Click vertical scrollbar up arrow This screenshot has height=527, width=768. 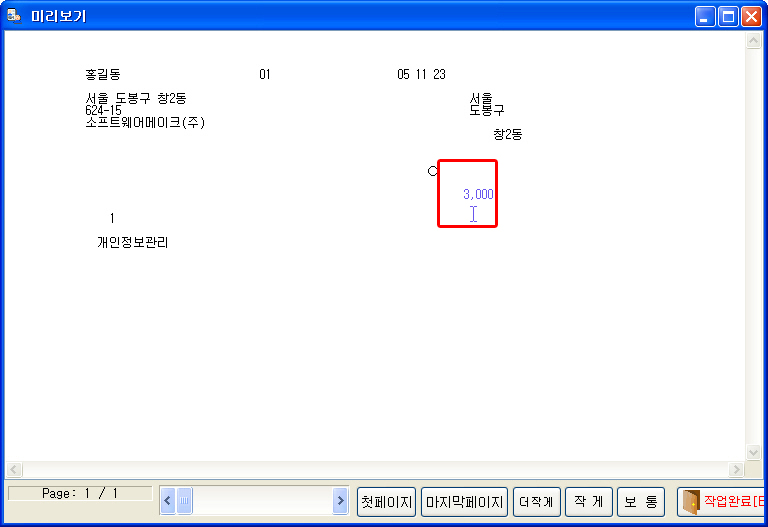click(753, 41)
